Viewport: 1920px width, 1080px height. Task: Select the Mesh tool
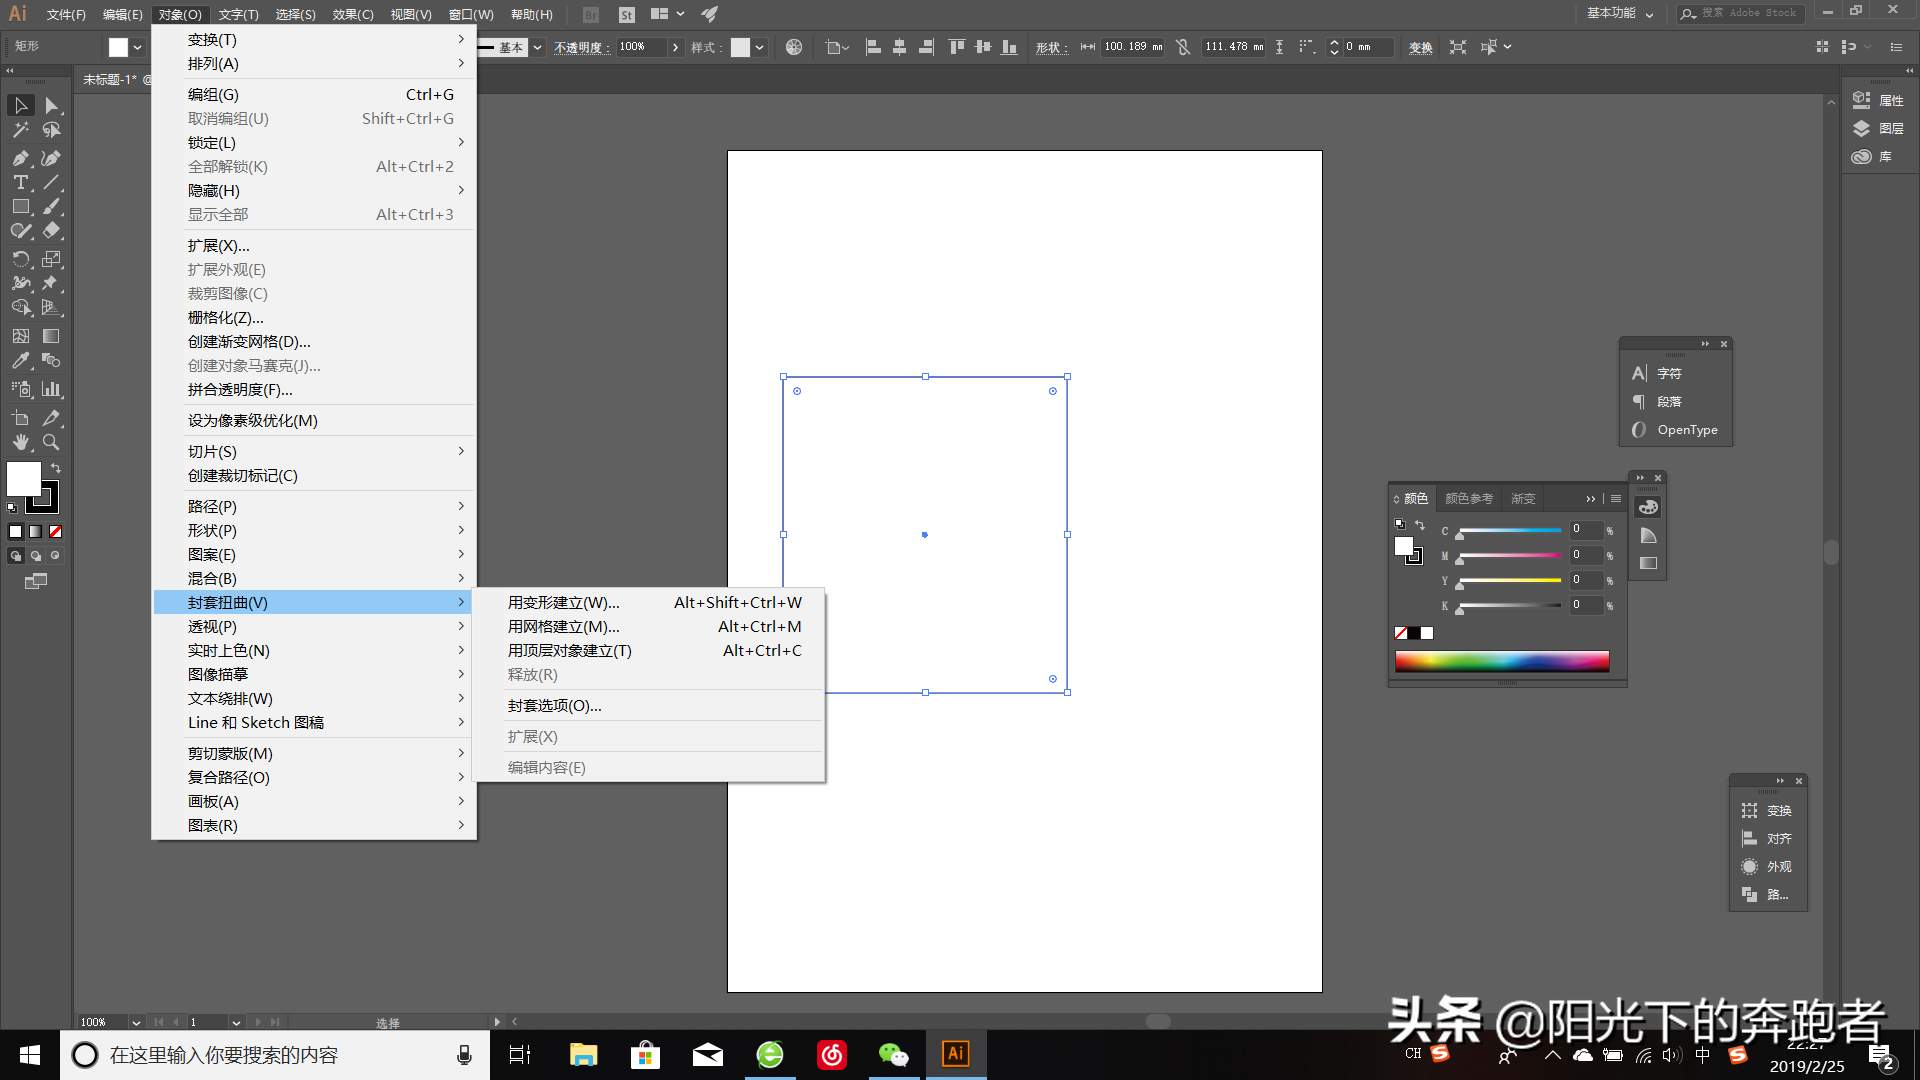[x=21, y=336]
